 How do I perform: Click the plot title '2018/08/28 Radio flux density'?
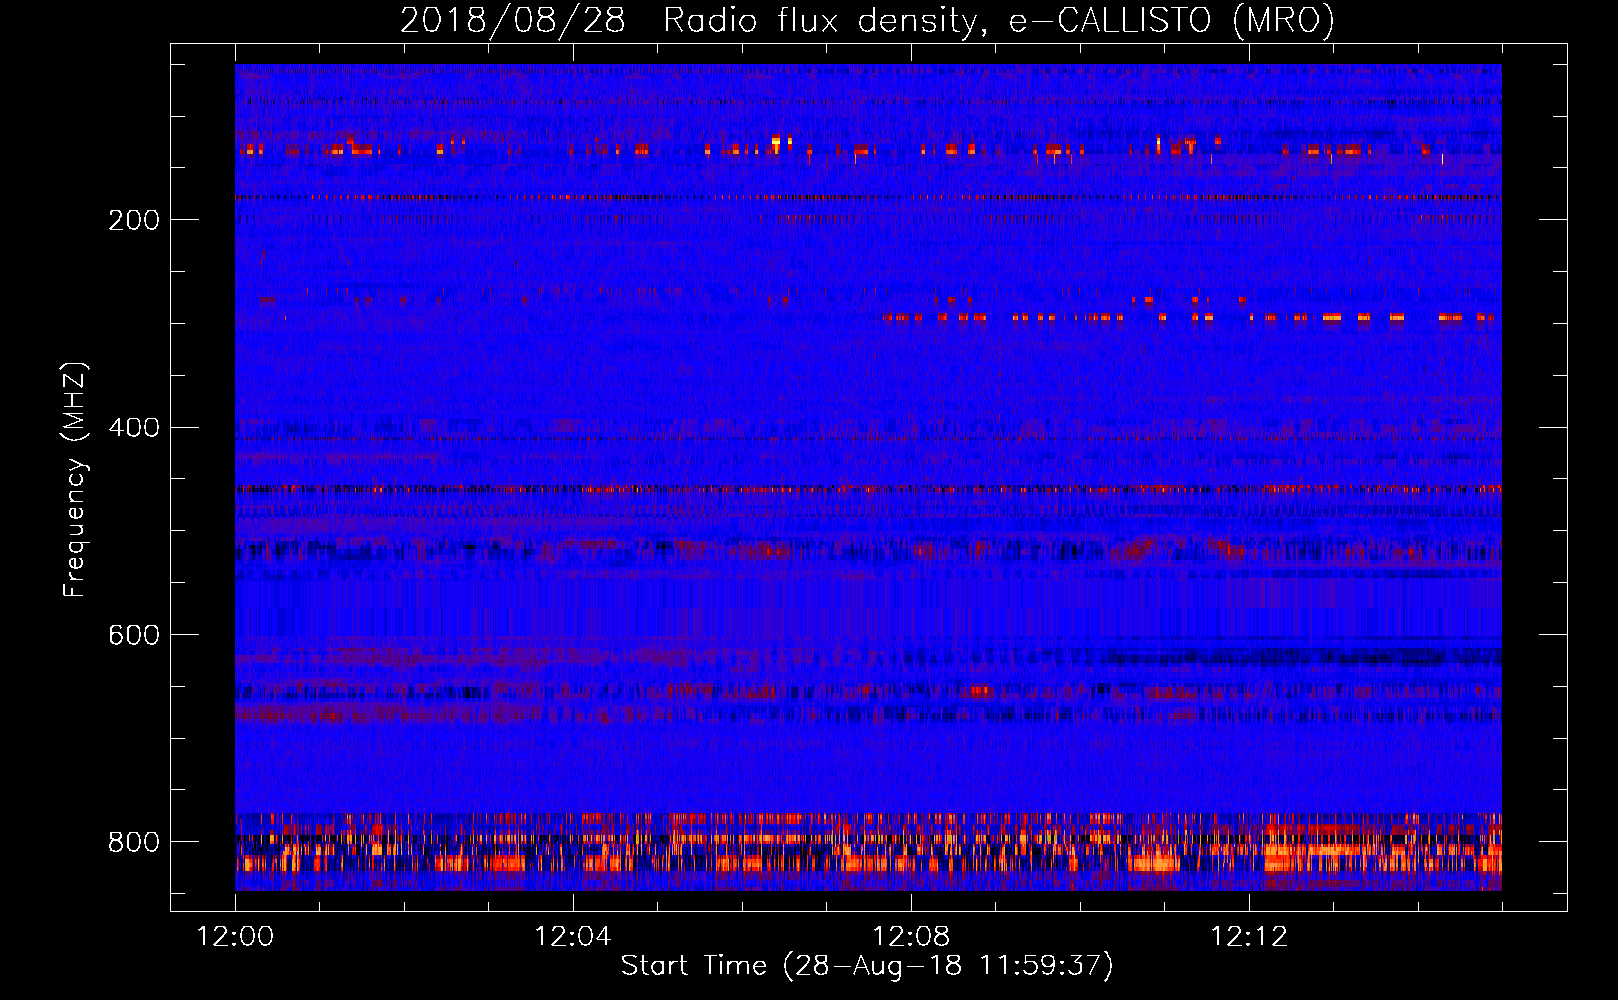coord(867,21)
